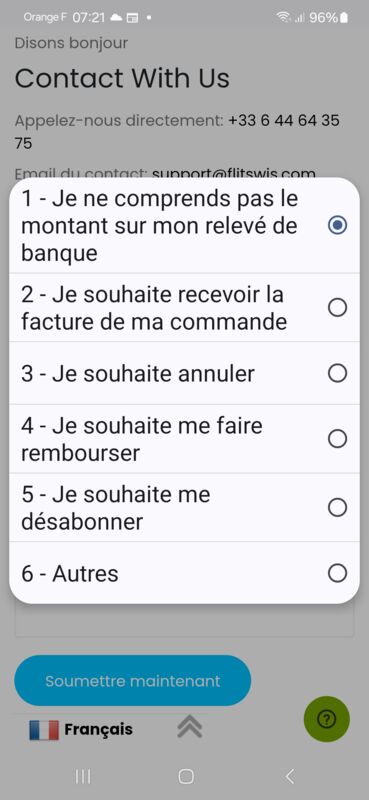Tap the Wi-Fi icon in status bar
The image size is (369, 800).
(x=282, y=18)
